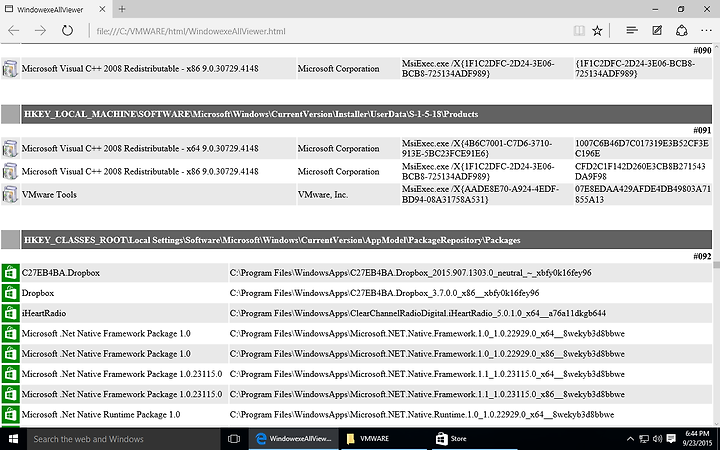Image resolution: width=720 pixels, height=450 pixels.
Task: Click Store icon next to iHeartRadio
Action: click(10, 313)
